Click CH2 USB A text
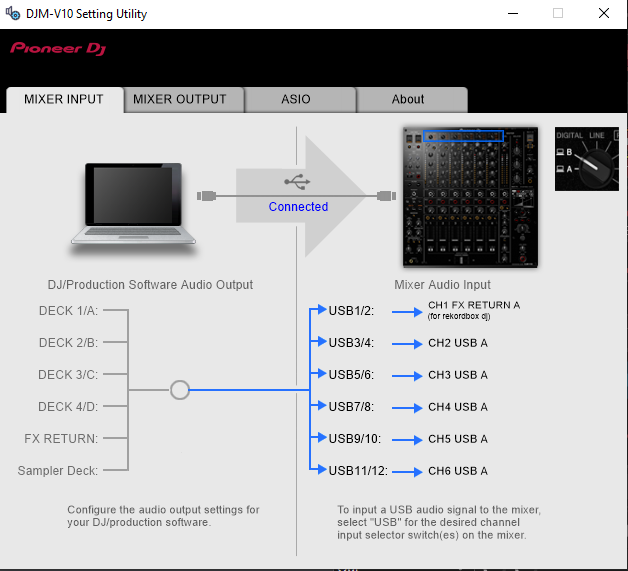 click(x=458, y=343)
